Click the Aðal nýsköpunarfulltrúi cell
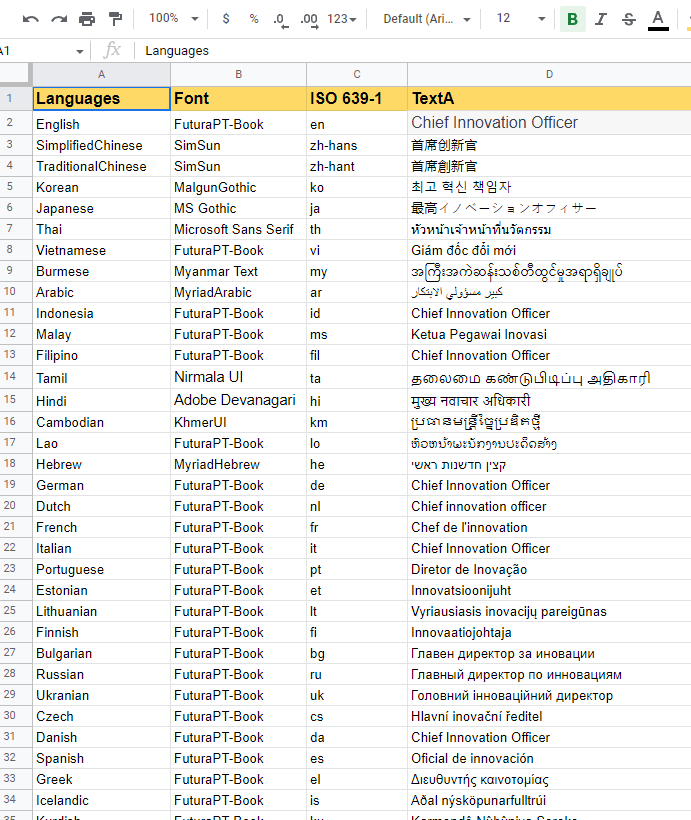Screen dimensions: 691x820 click(549, 800)
